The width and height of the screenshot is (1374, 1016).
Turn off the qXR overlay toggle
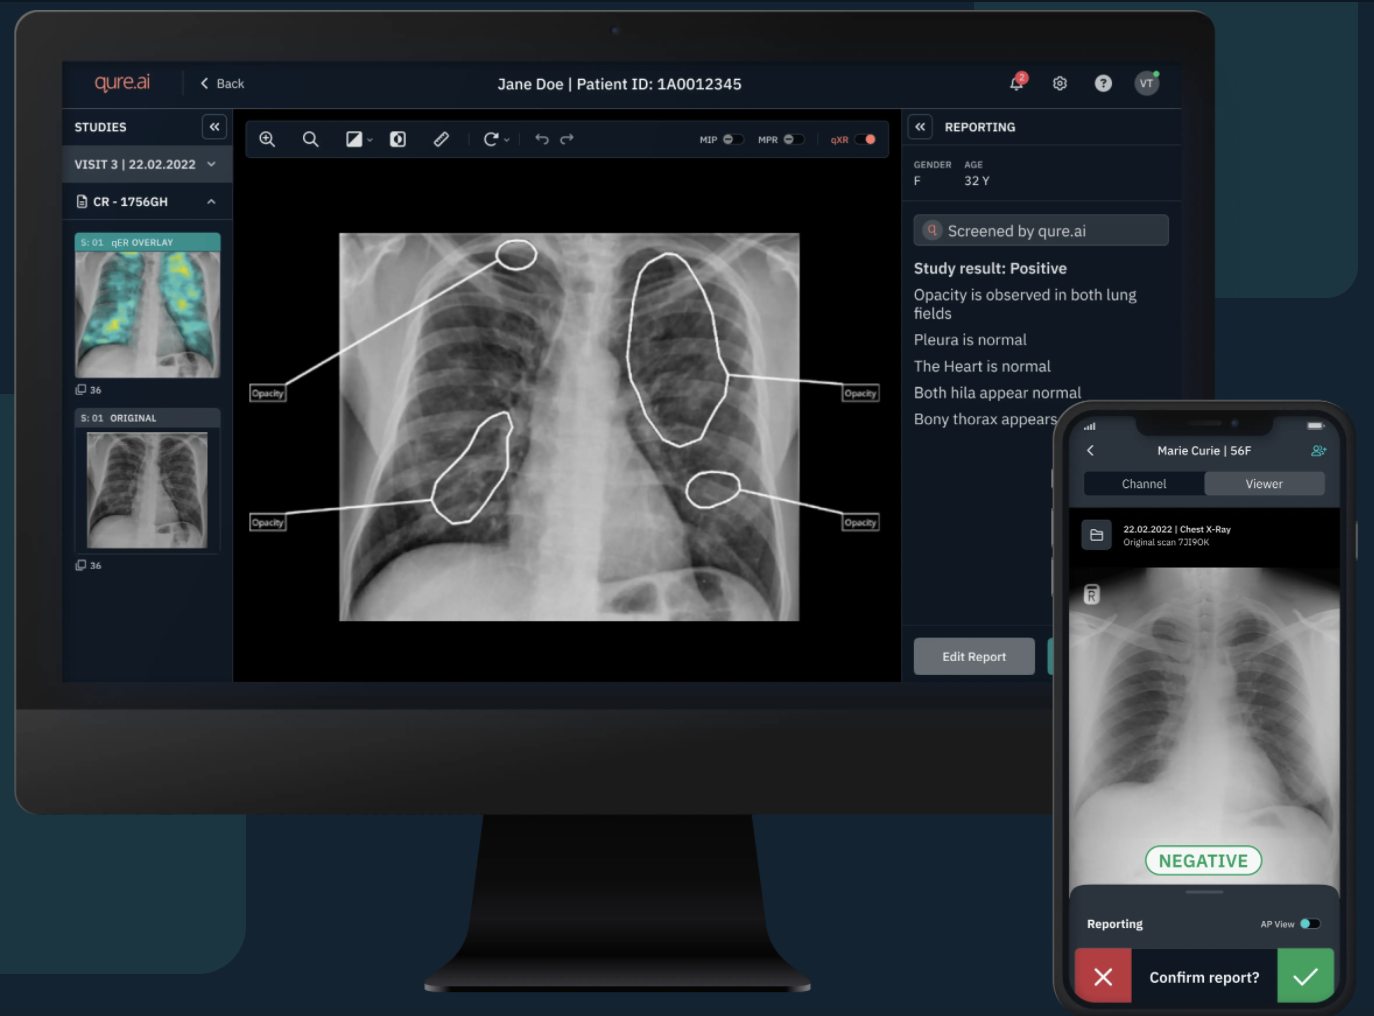[865, 139]
